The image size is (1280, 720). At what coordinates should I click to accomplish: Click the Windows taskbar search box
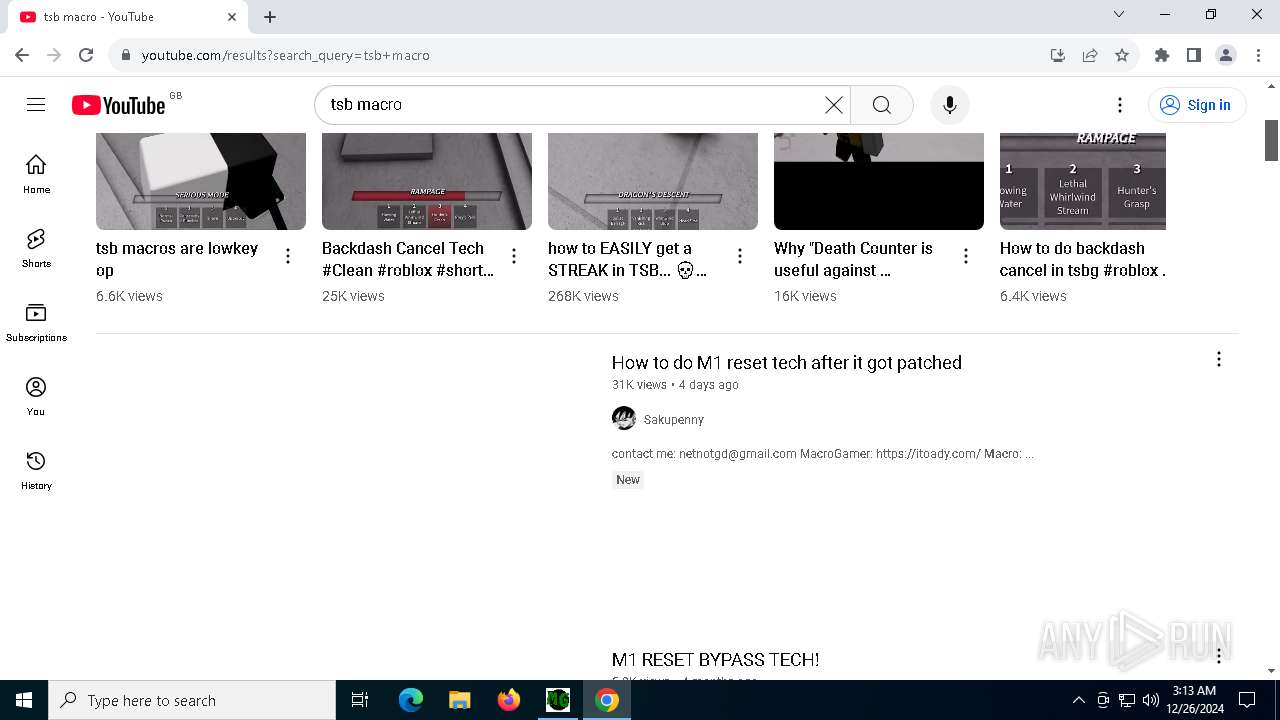(192, 700)
